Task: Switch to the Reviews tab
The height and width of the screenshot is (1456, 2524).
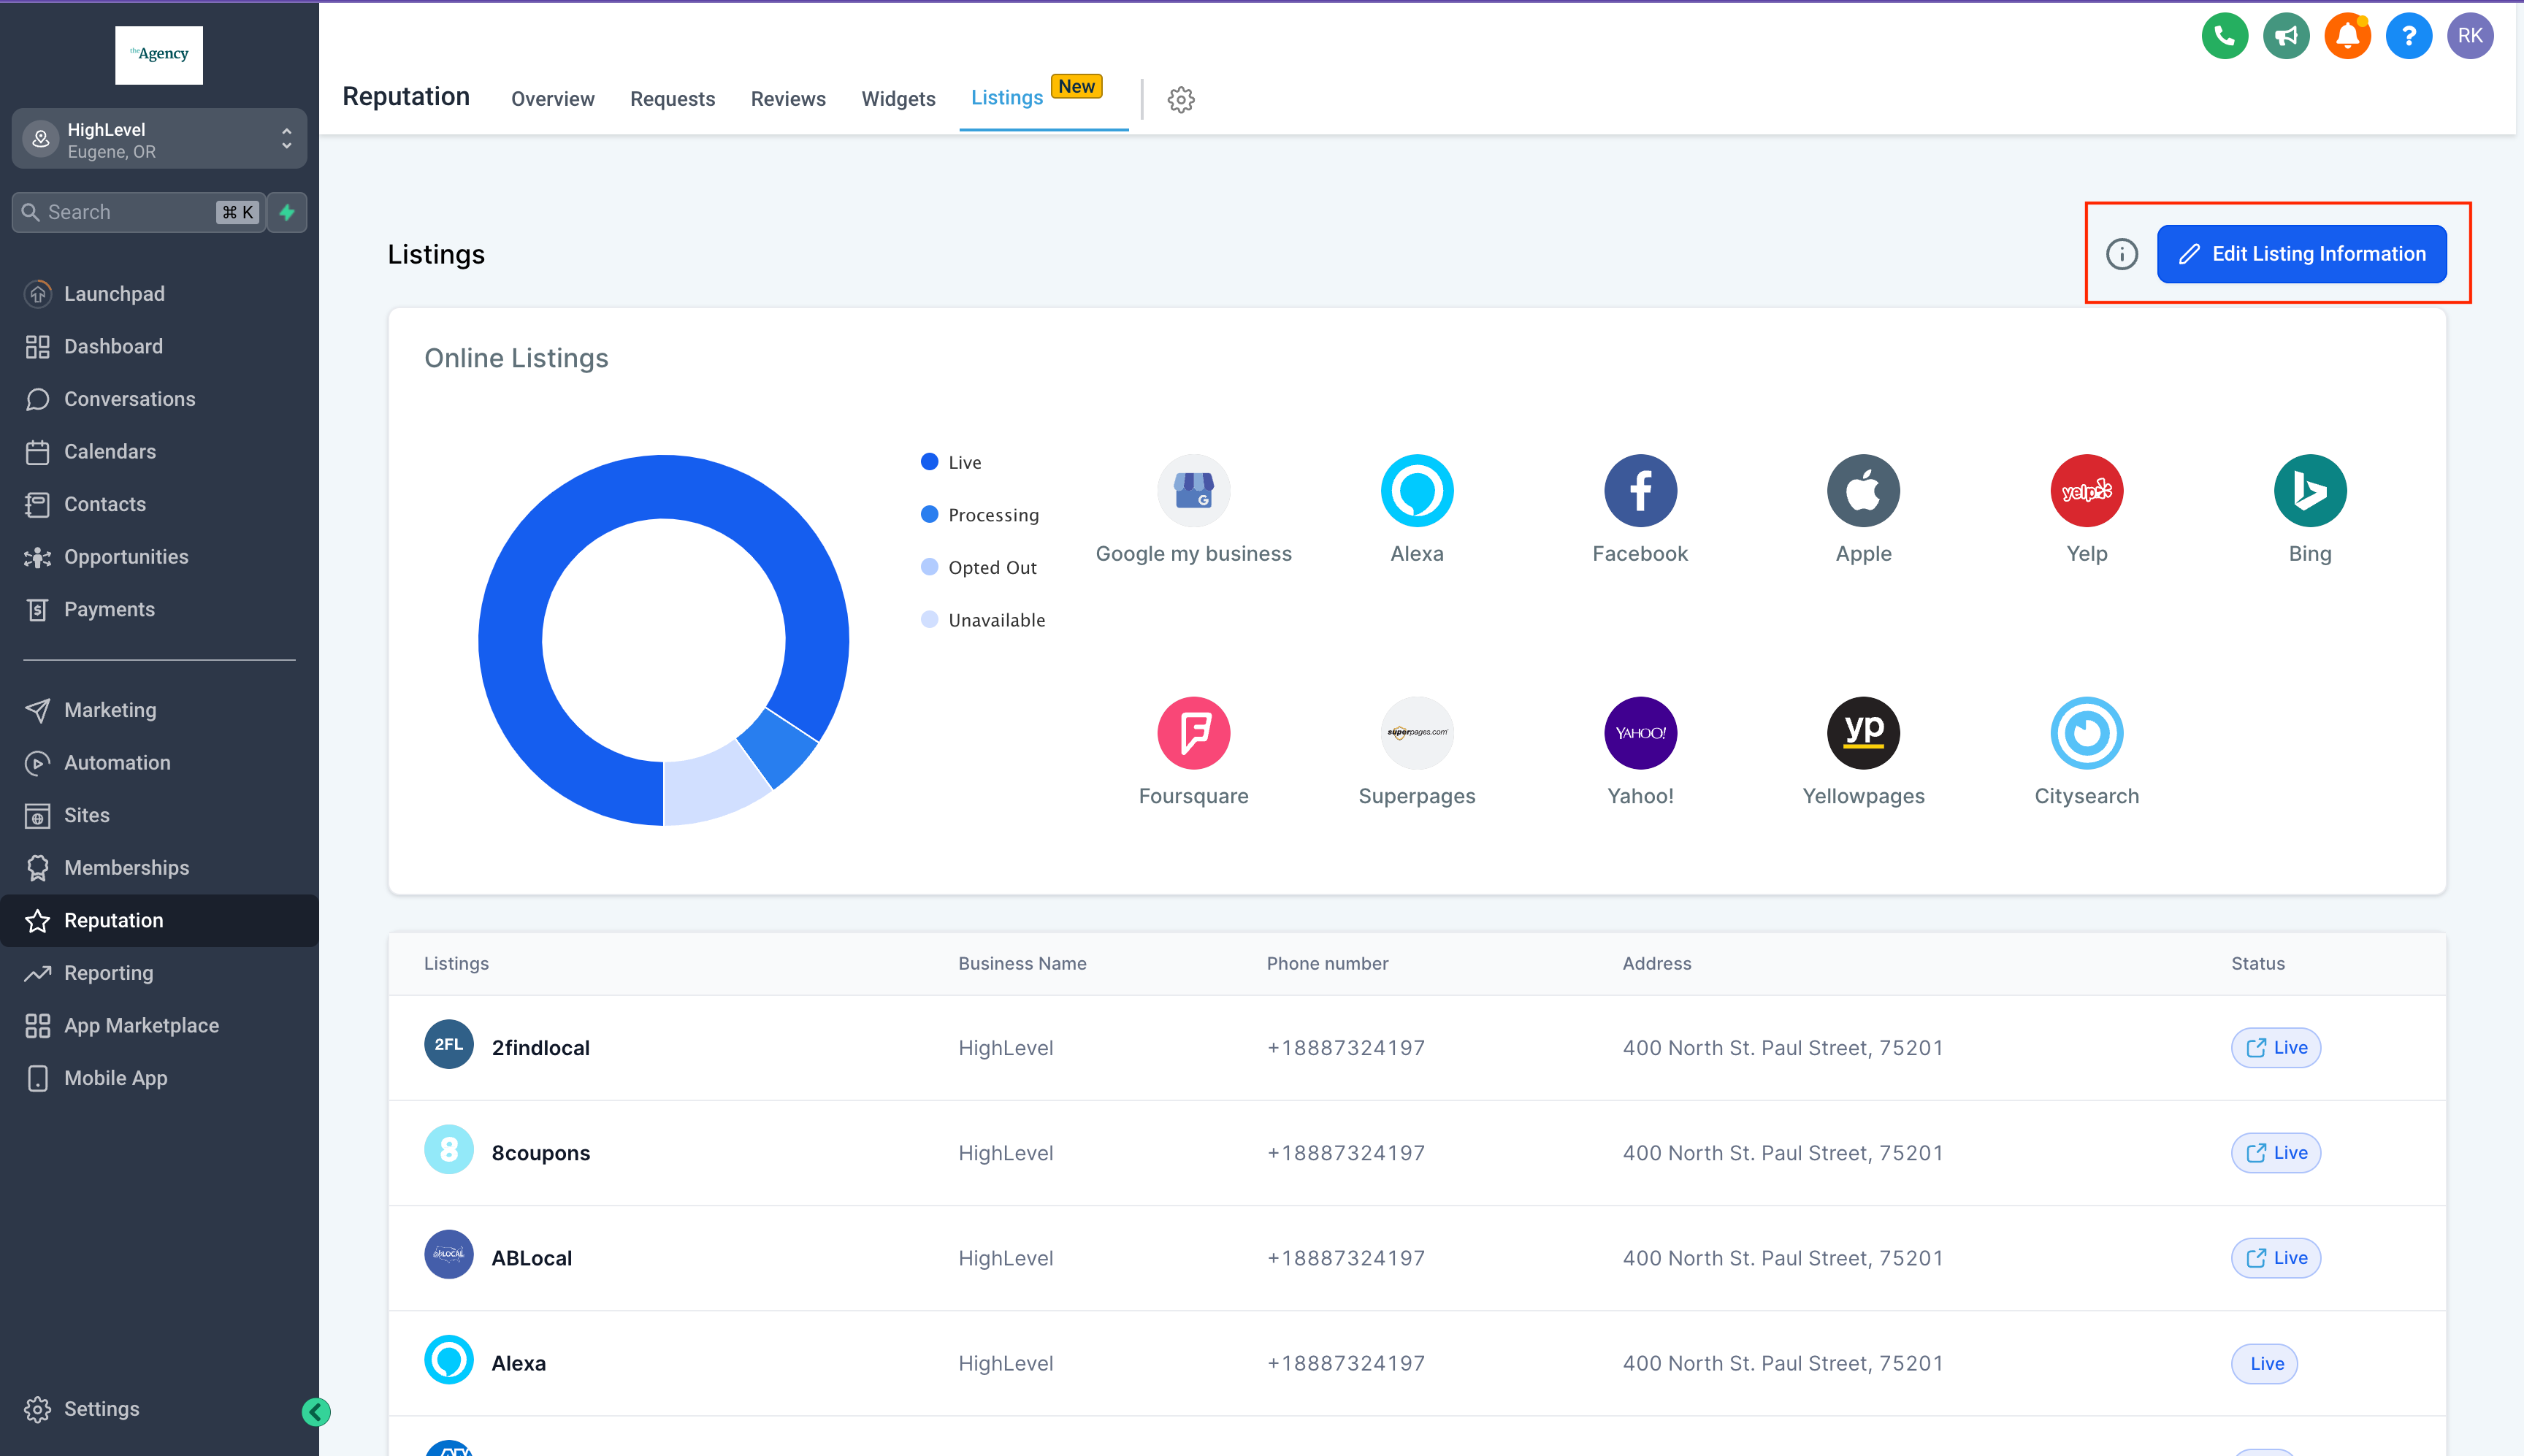Action: pyautogui.click(x=788, y=99)
